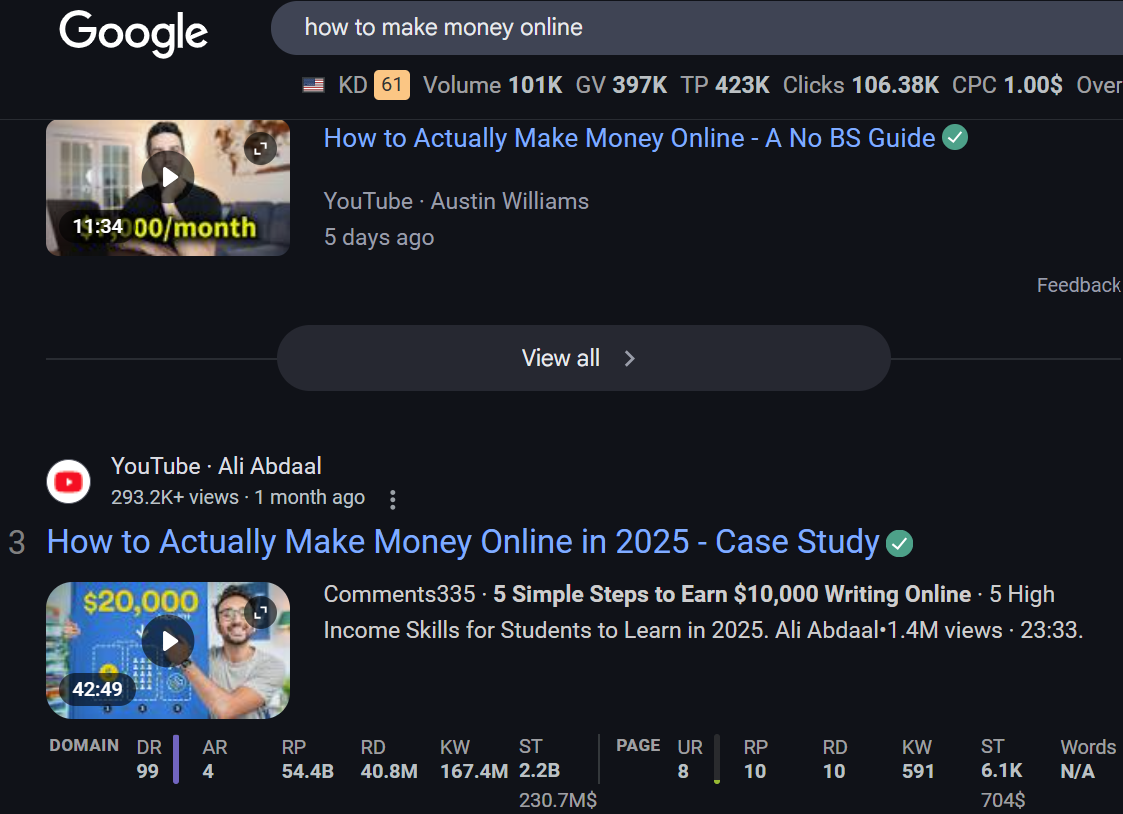Click the green checkmark beside No BS Guide title

pyautogui.click(x=955, y=137)
